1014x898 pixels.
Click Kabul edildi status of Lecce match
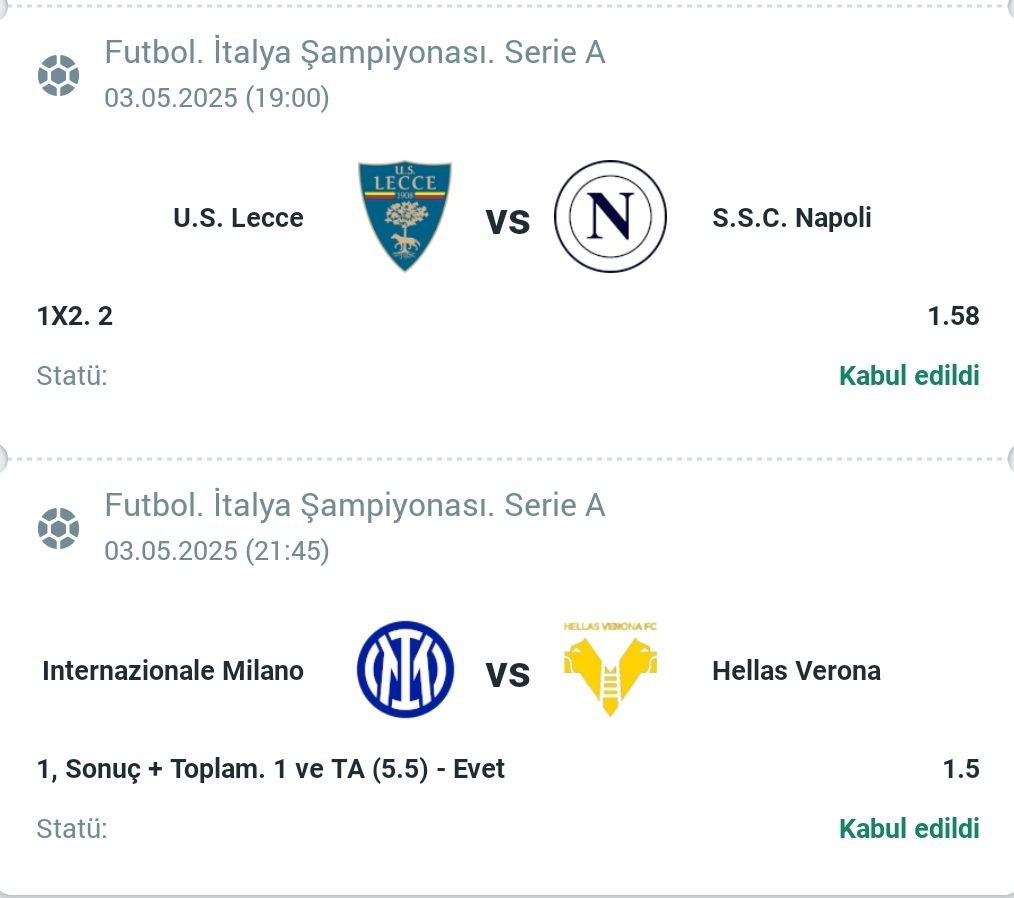tap(909, 376)
